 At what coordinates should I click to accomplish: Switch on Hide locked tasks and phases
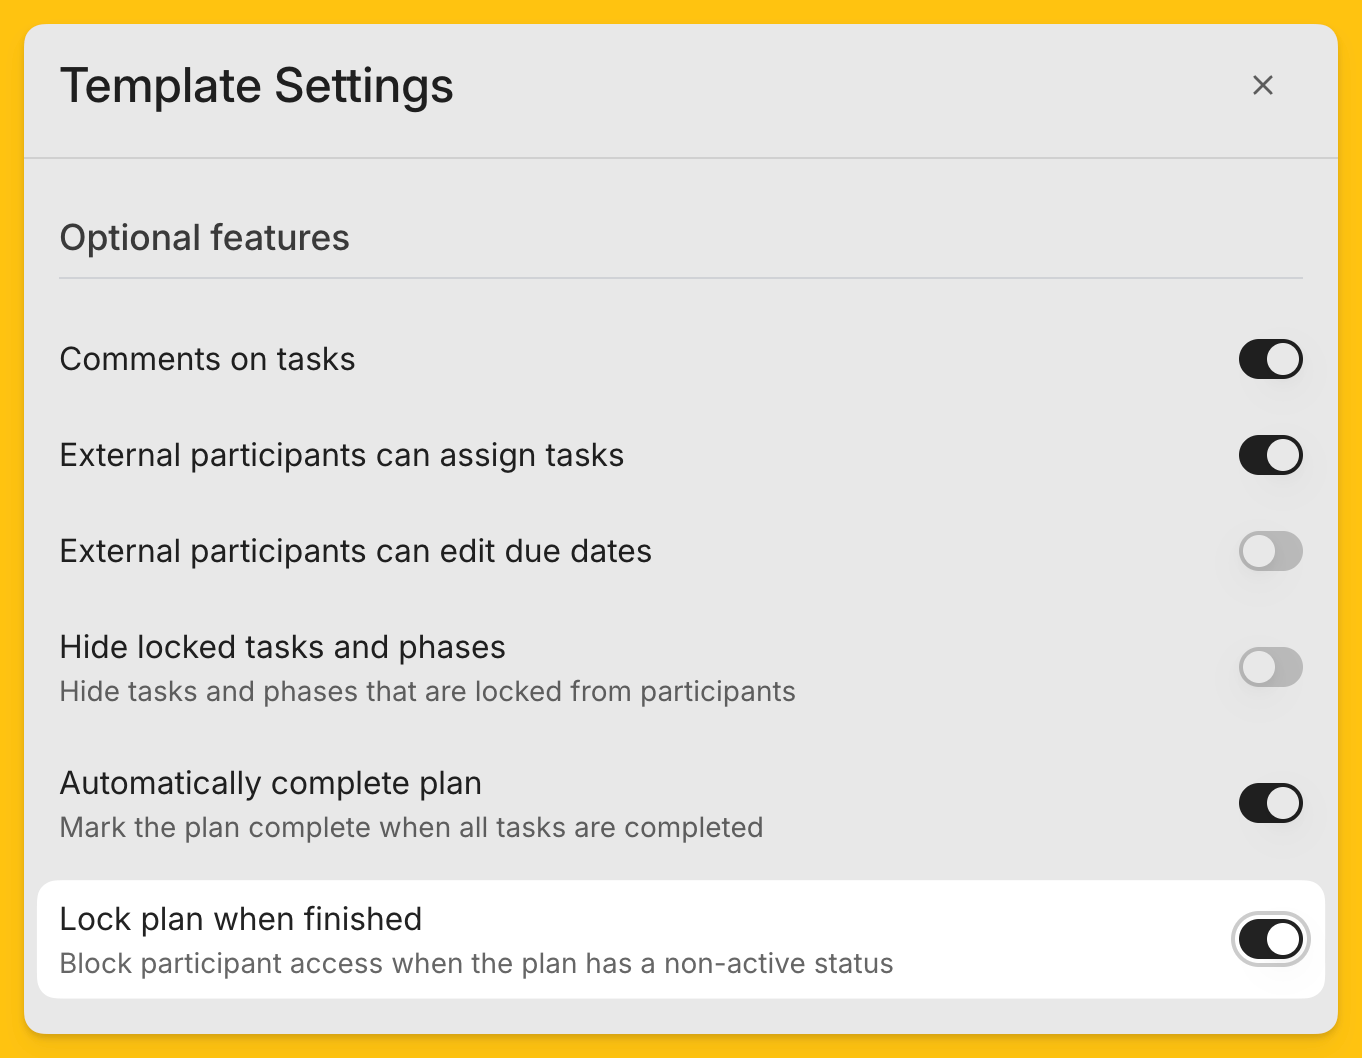pos(1270,667)
